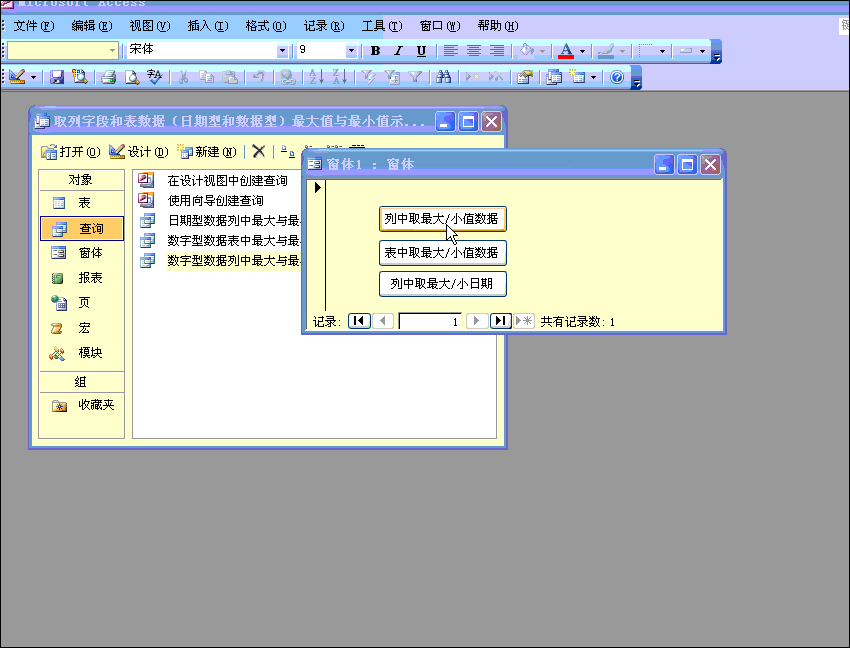Click the record number field
The image size is (850, 648).
(430, 321)
